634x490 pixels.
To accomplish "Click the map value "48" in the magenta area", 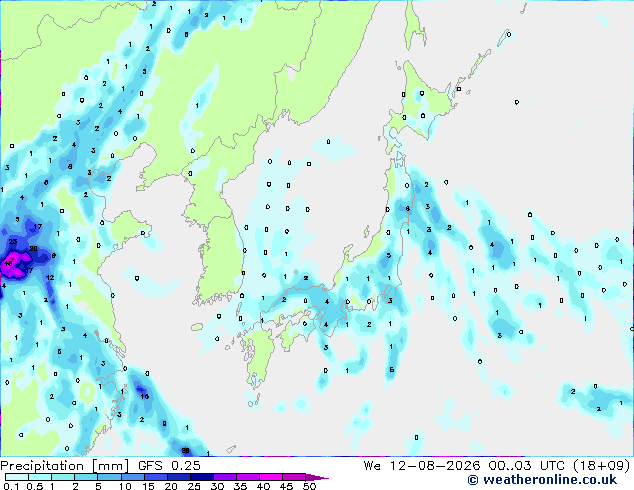I will tap(8, 264).
